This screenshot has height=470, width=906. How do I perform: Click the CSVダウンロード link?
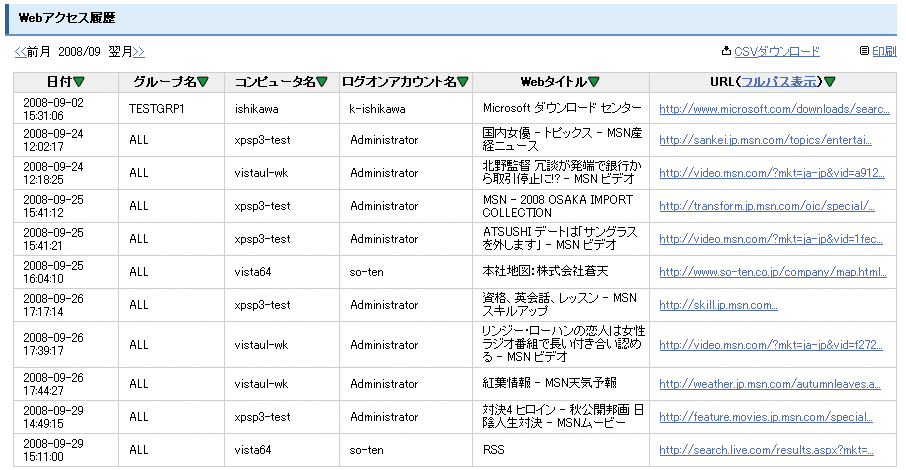[x=777, y=51]
